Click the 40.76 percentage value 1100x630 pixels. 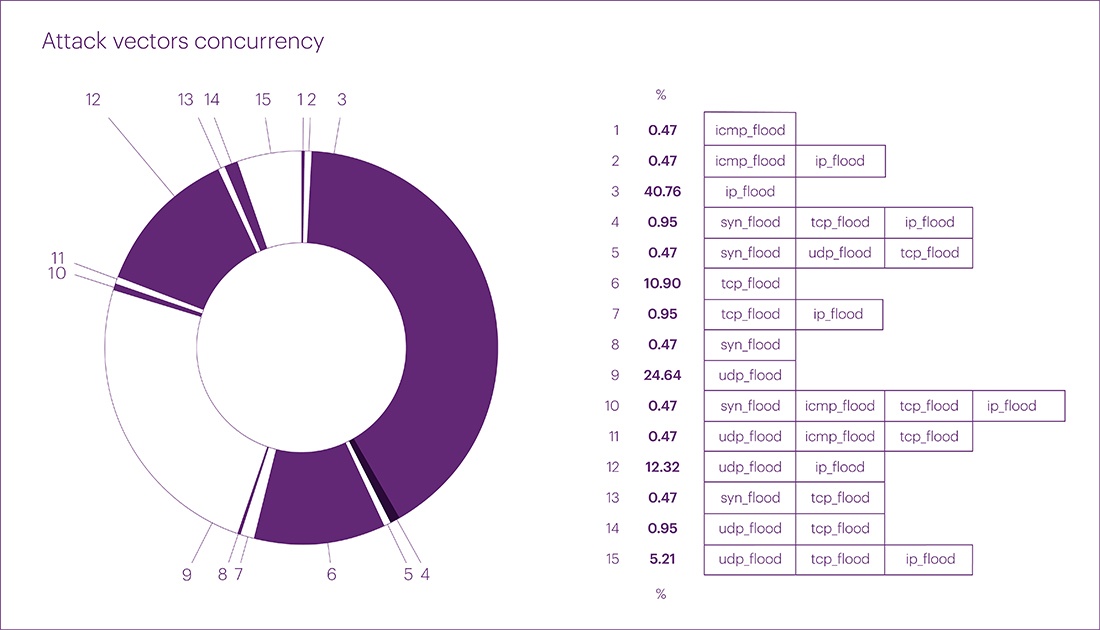662,192
